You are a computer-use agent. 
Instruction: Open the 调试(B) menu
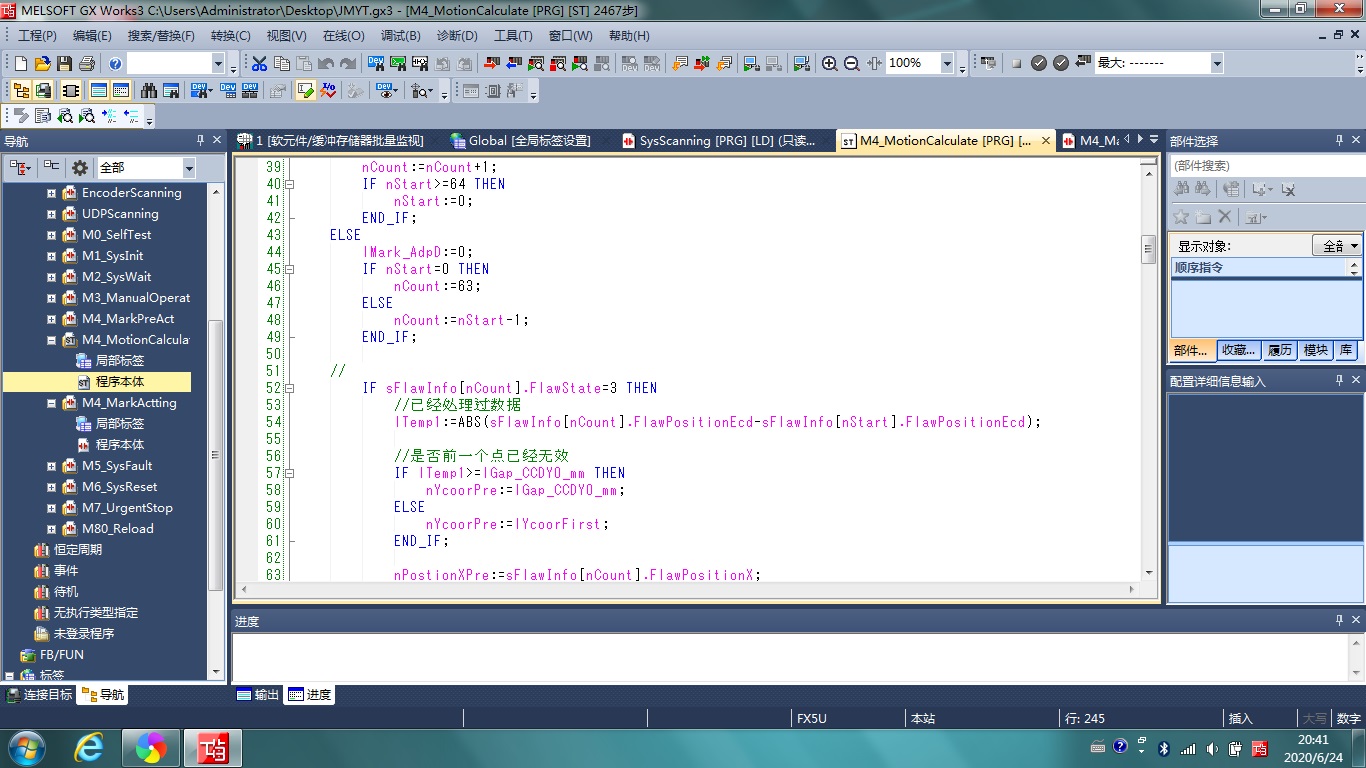point(400,35)
